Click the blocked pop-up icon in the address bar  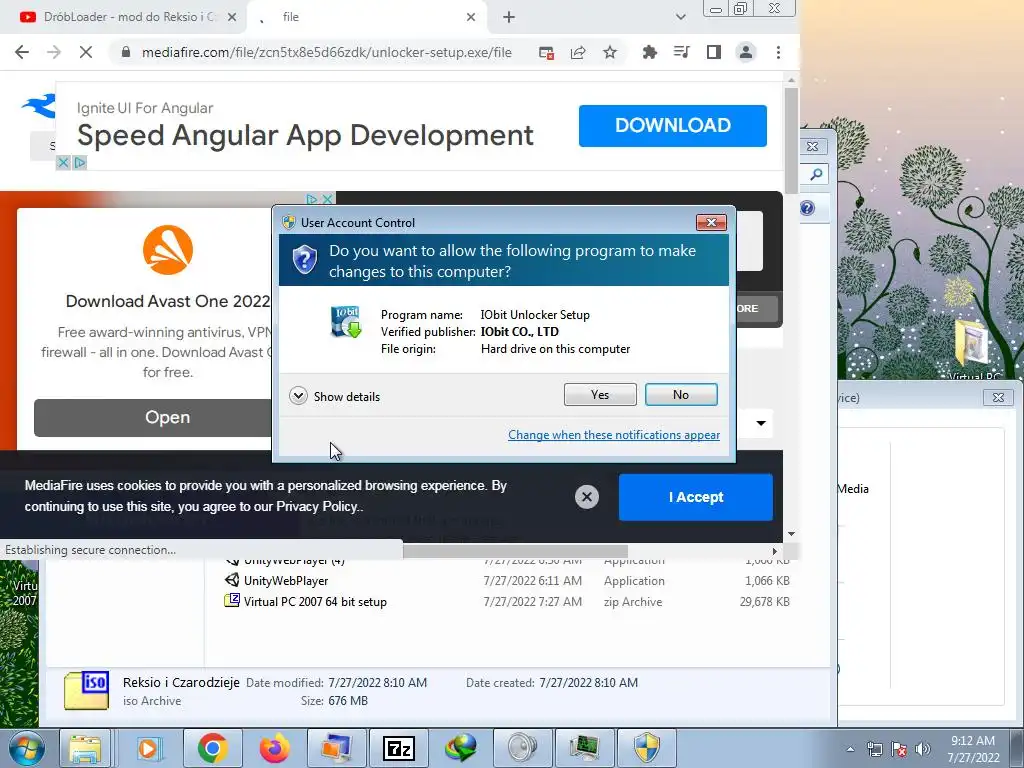546,53
